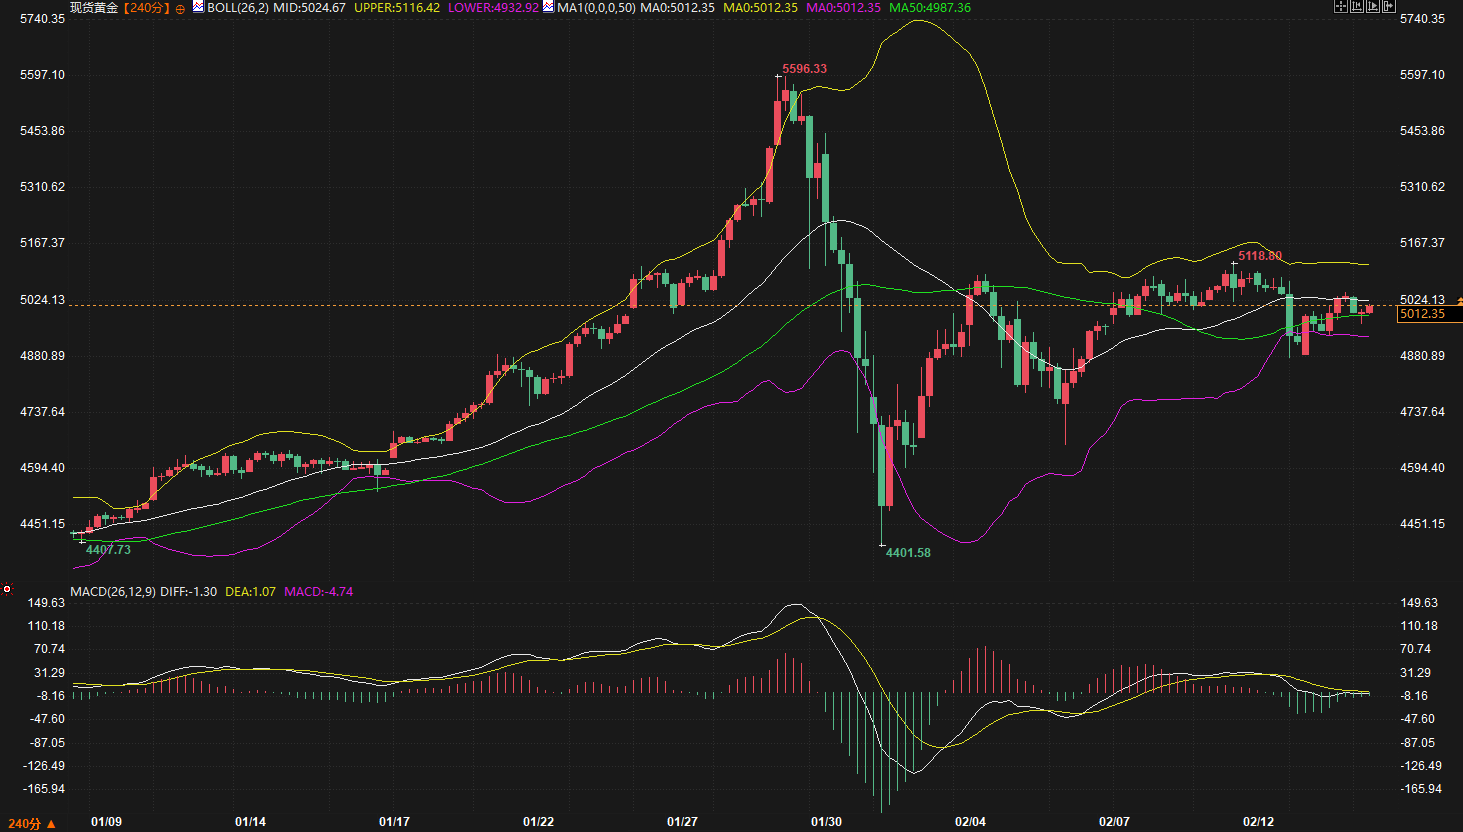Click the green MA50:4987.36 value

930,7
